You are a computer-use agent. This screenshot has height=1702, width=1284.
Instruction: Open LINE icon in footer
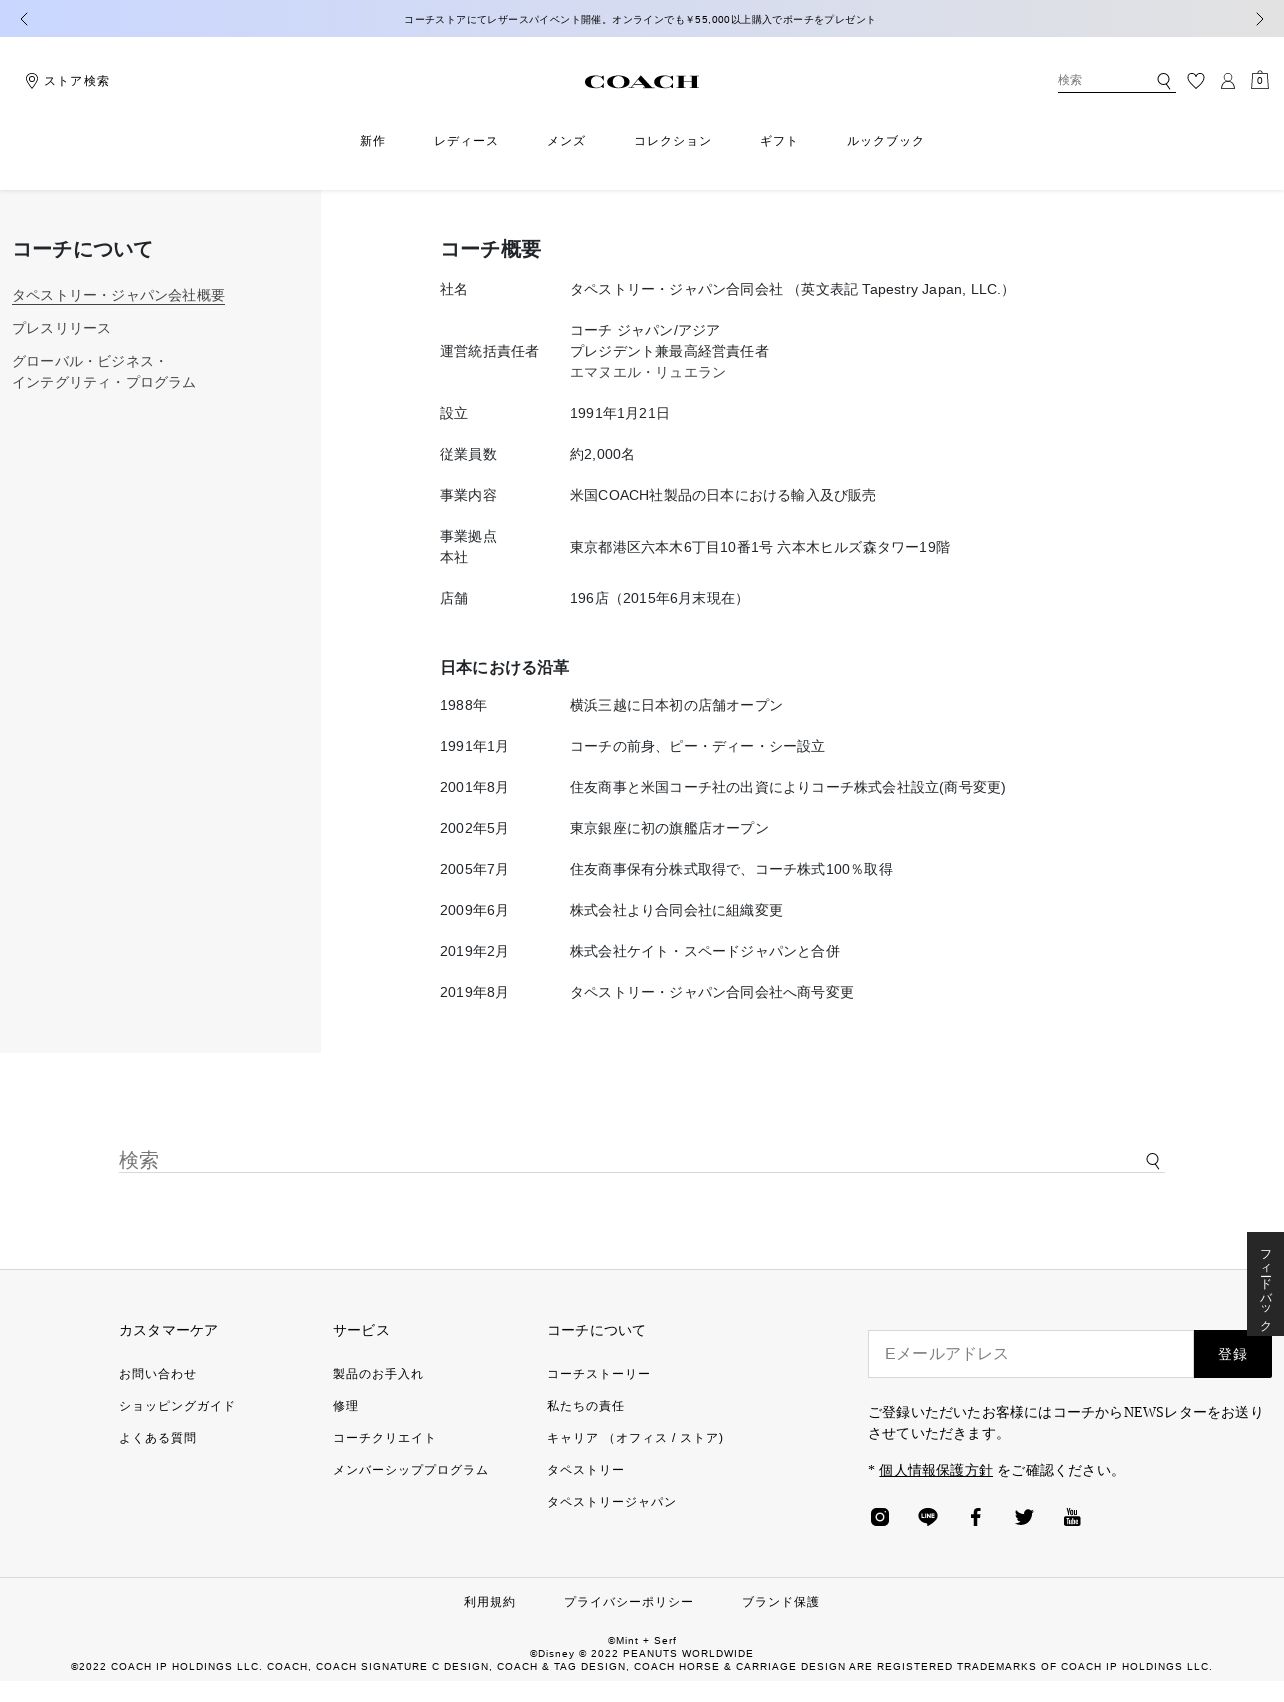point(928,1517)
